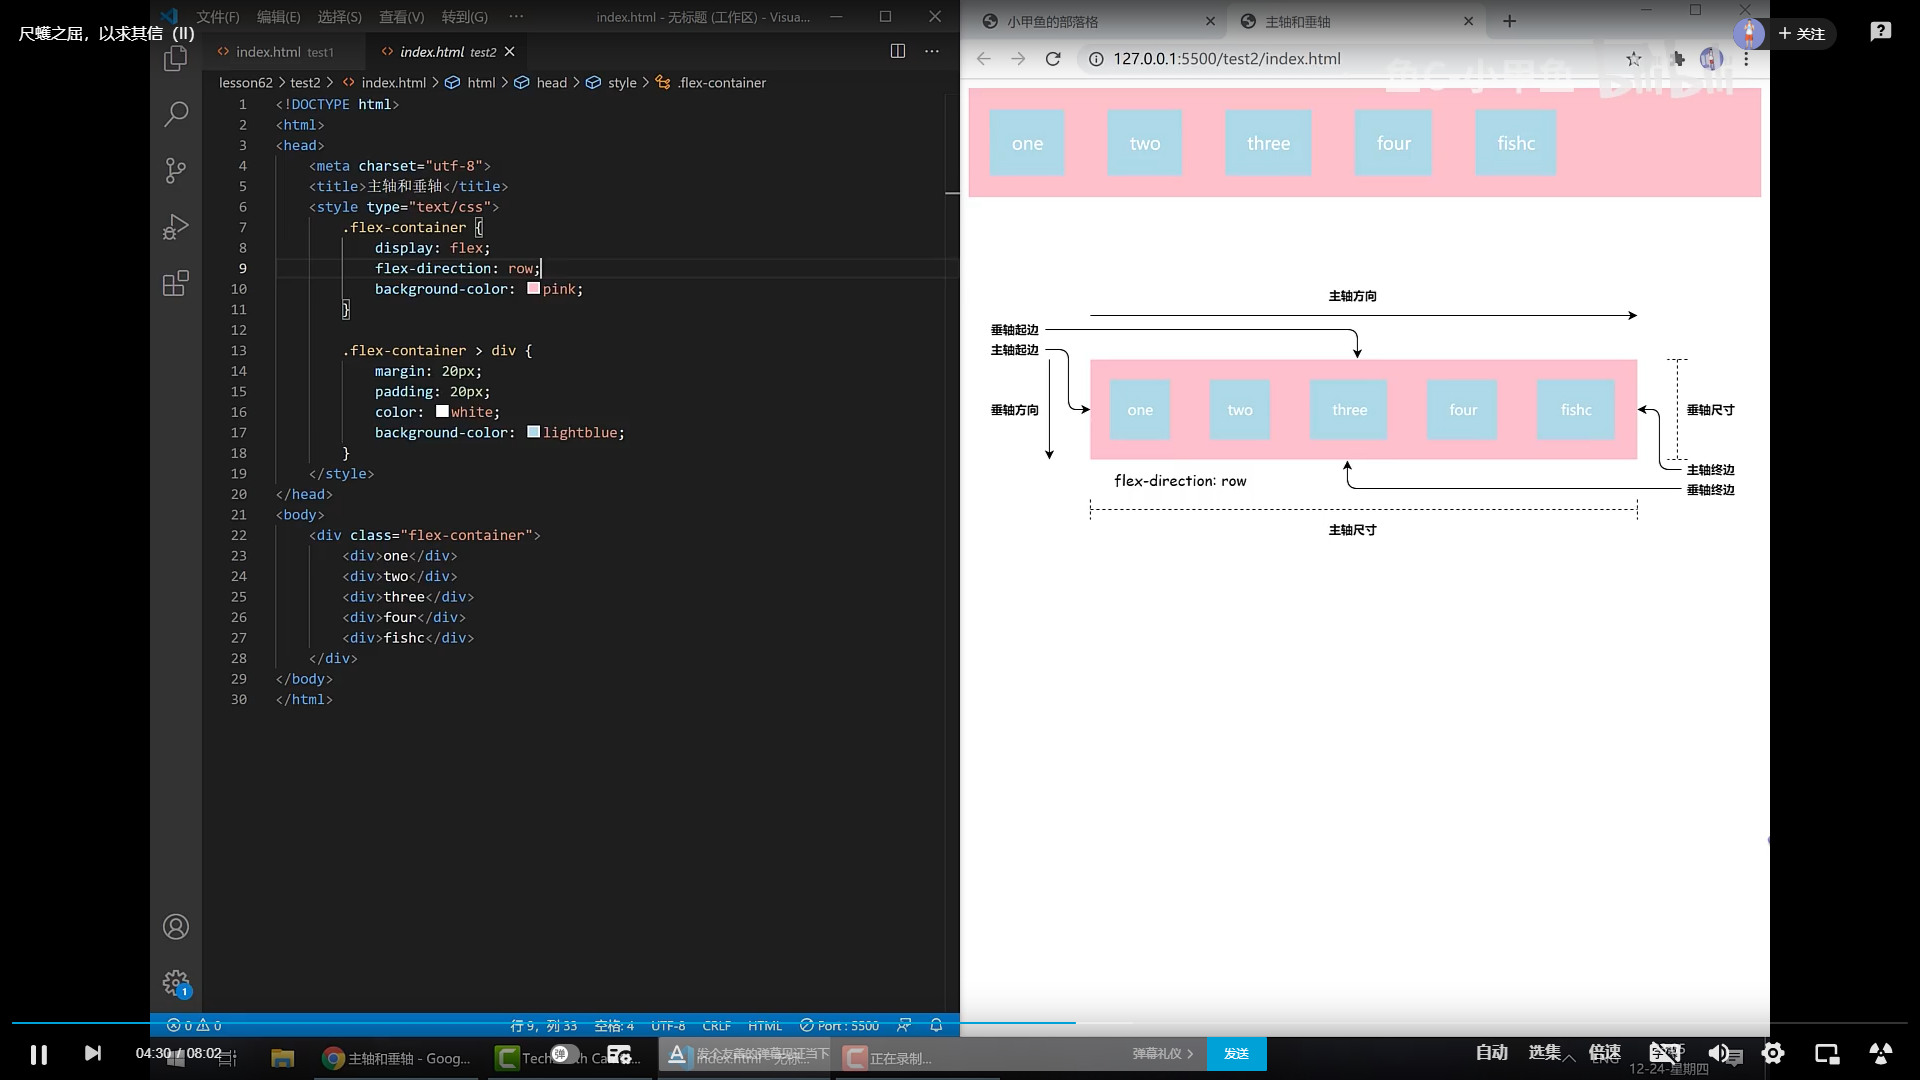
Task: Split the editor to the right
Action: tap(898, 51)
